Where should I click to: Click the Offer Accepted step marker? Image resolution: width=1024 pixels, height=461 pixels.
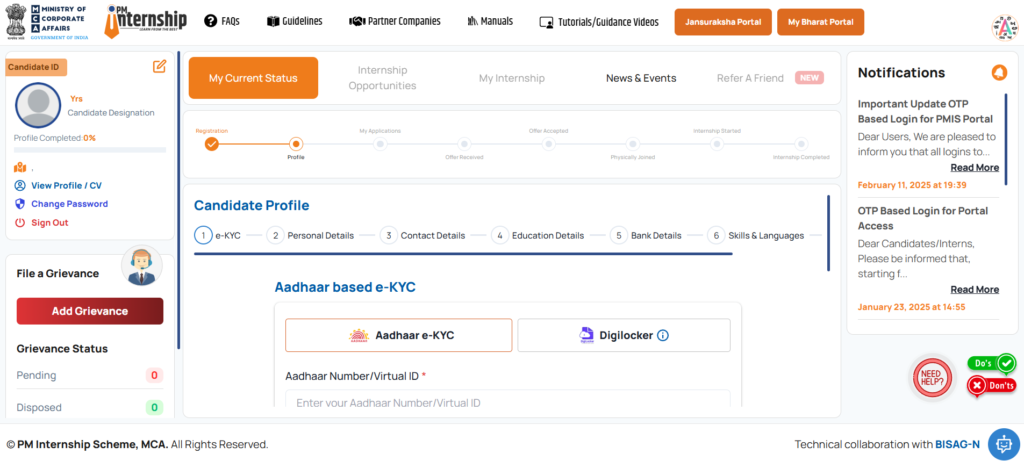click(x=549, y=144)
